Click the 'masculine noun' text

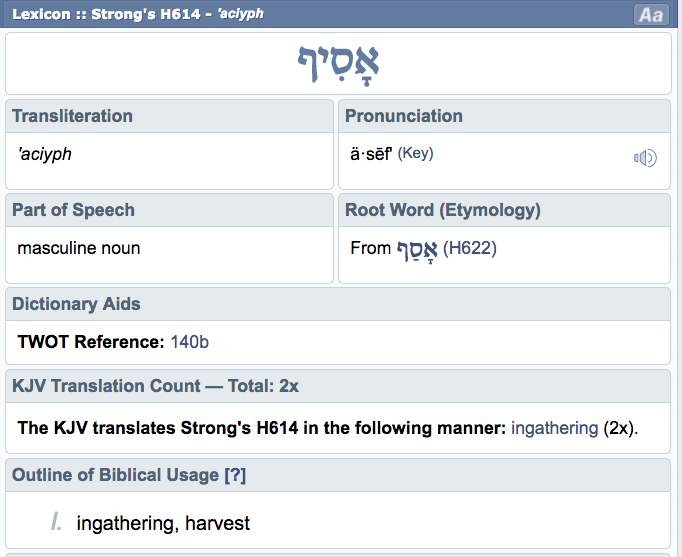coord(79,248)
